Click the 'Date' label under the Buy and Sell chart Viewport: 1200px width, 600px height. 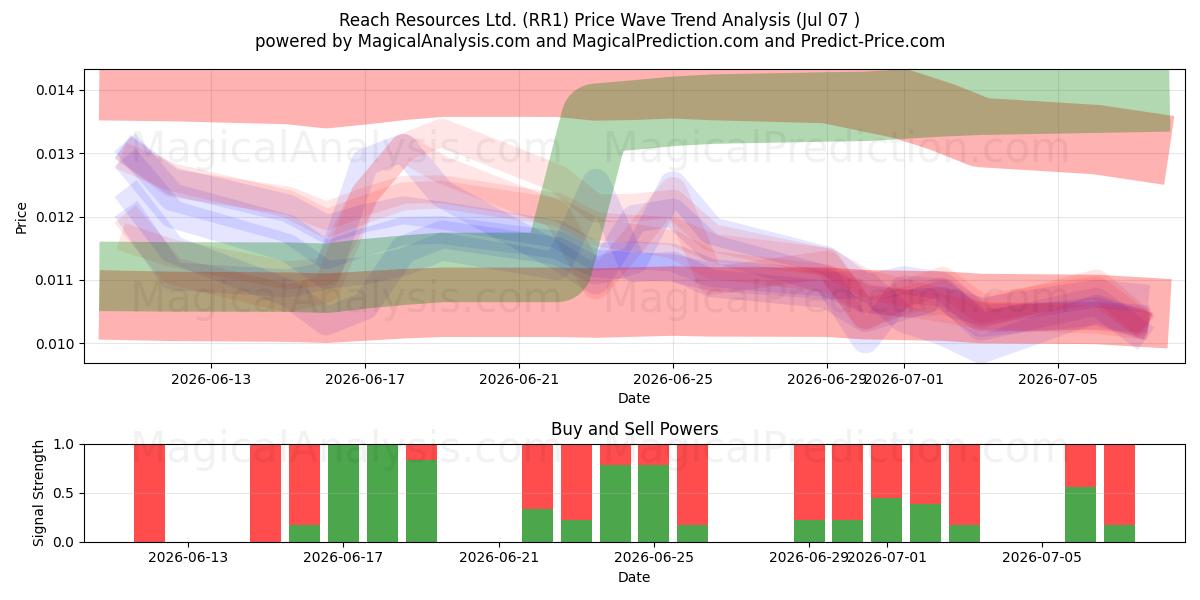(x=634, y=577)
